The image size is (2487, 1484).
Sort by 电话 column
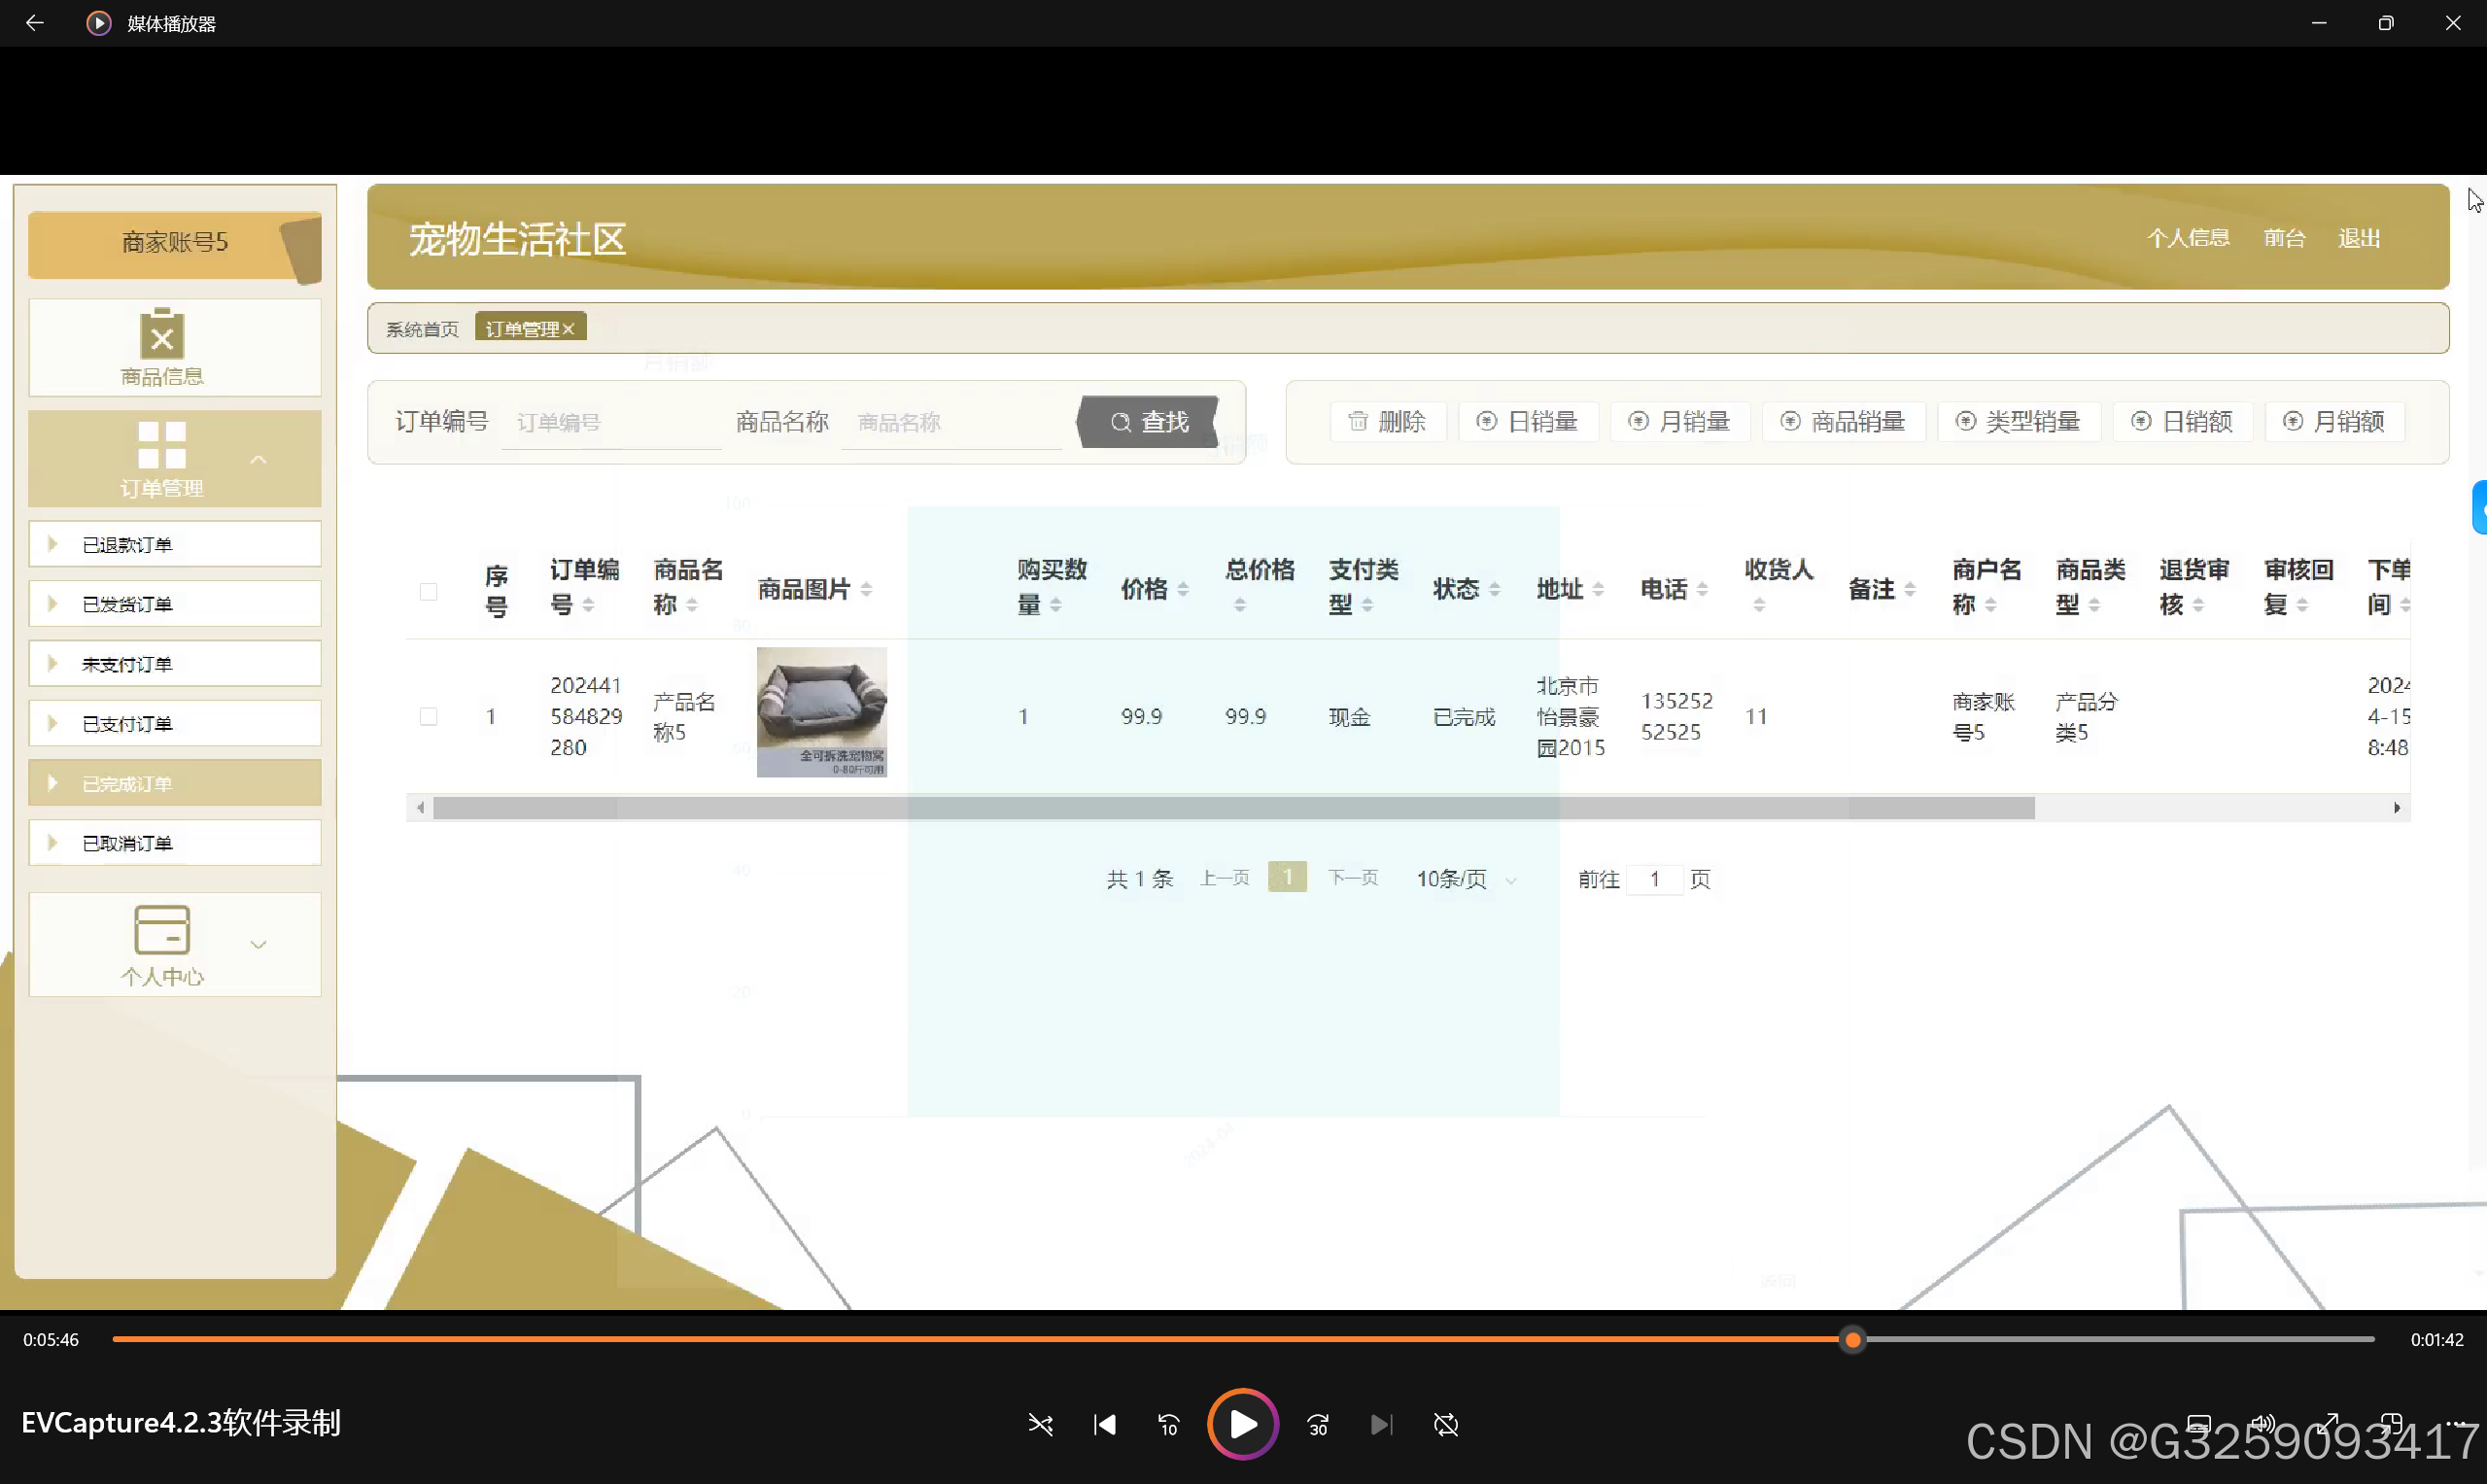(x=1702, y=590)
